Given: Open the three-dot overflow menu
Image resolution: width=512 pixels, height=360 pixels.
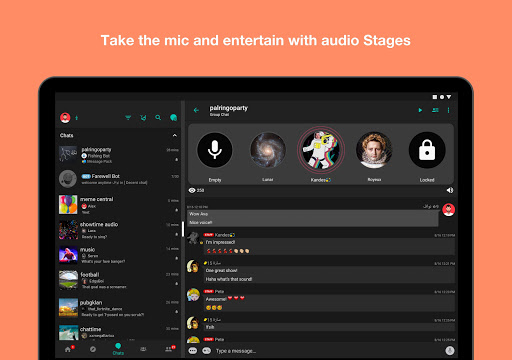Looking at the screenshot, I should click(x=448, y=110).
